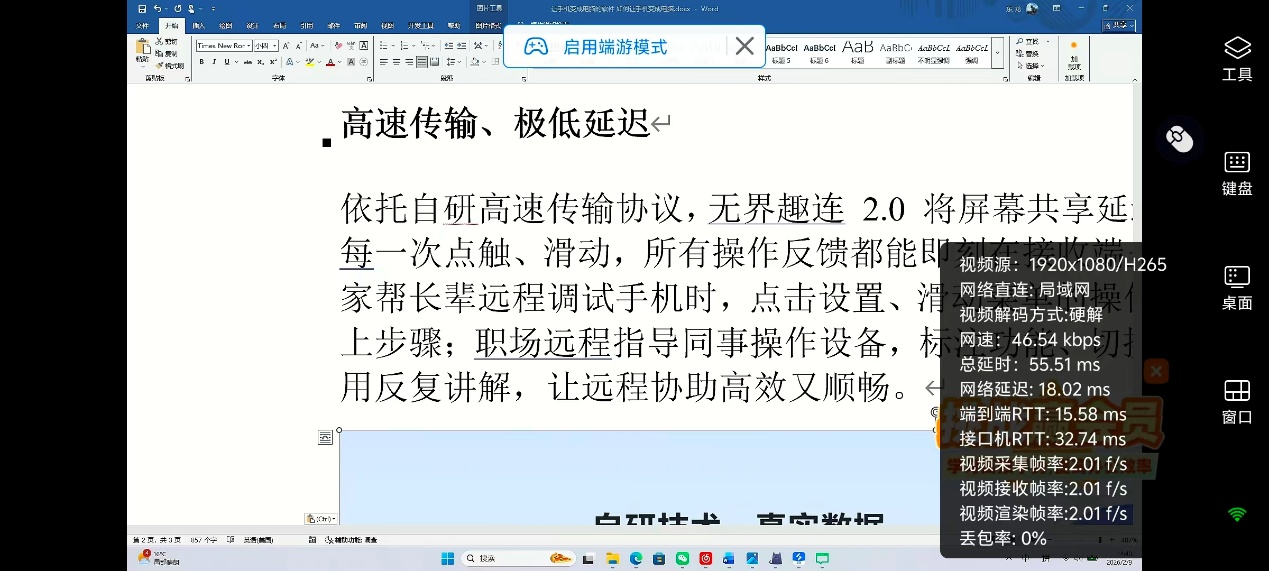Toggle subscript formatting
Screen dimensions: 1269x571
pyautogui.click(x=260, y=62)
